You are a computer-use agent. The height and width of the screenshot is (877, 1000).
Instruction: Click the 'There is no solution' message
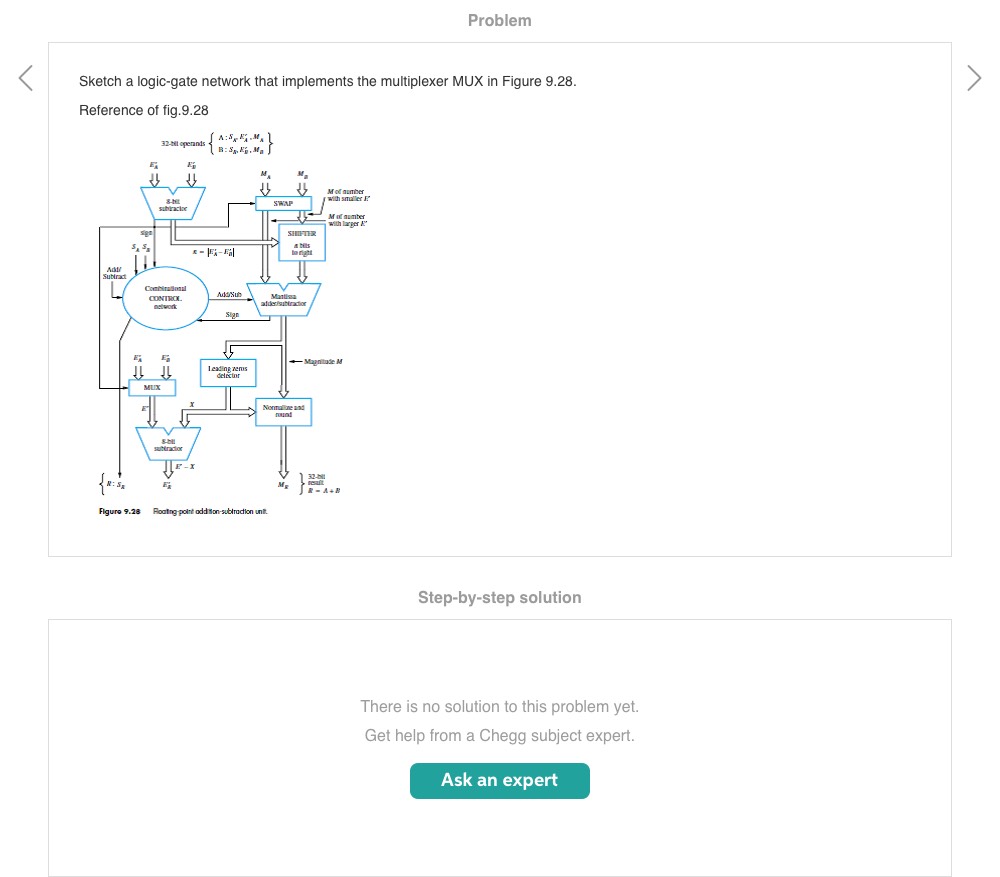pos(499,706)
